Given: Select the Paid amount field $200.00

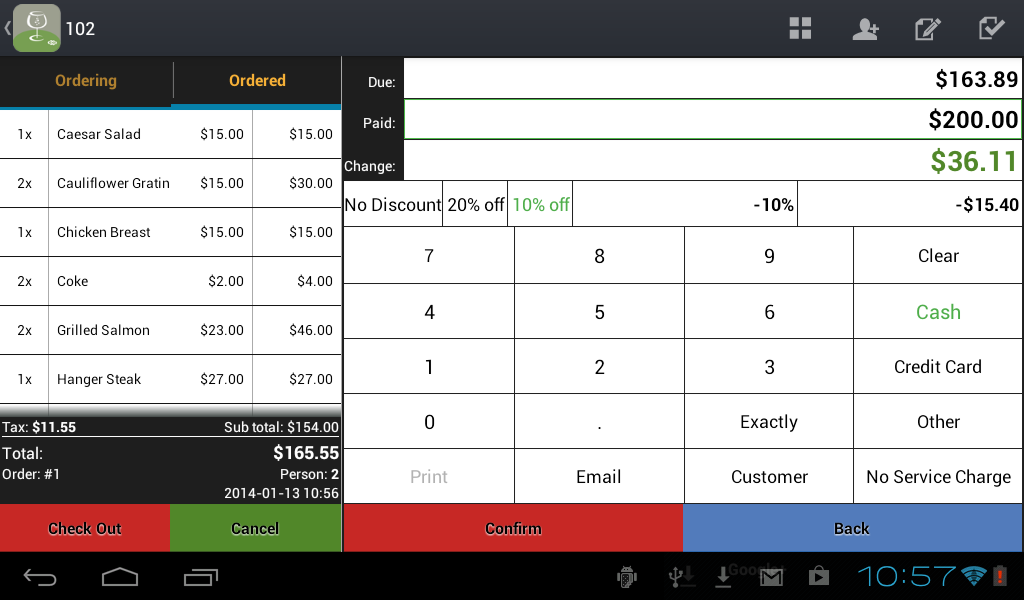Looking at the screenshot, I should coord(712,119).
